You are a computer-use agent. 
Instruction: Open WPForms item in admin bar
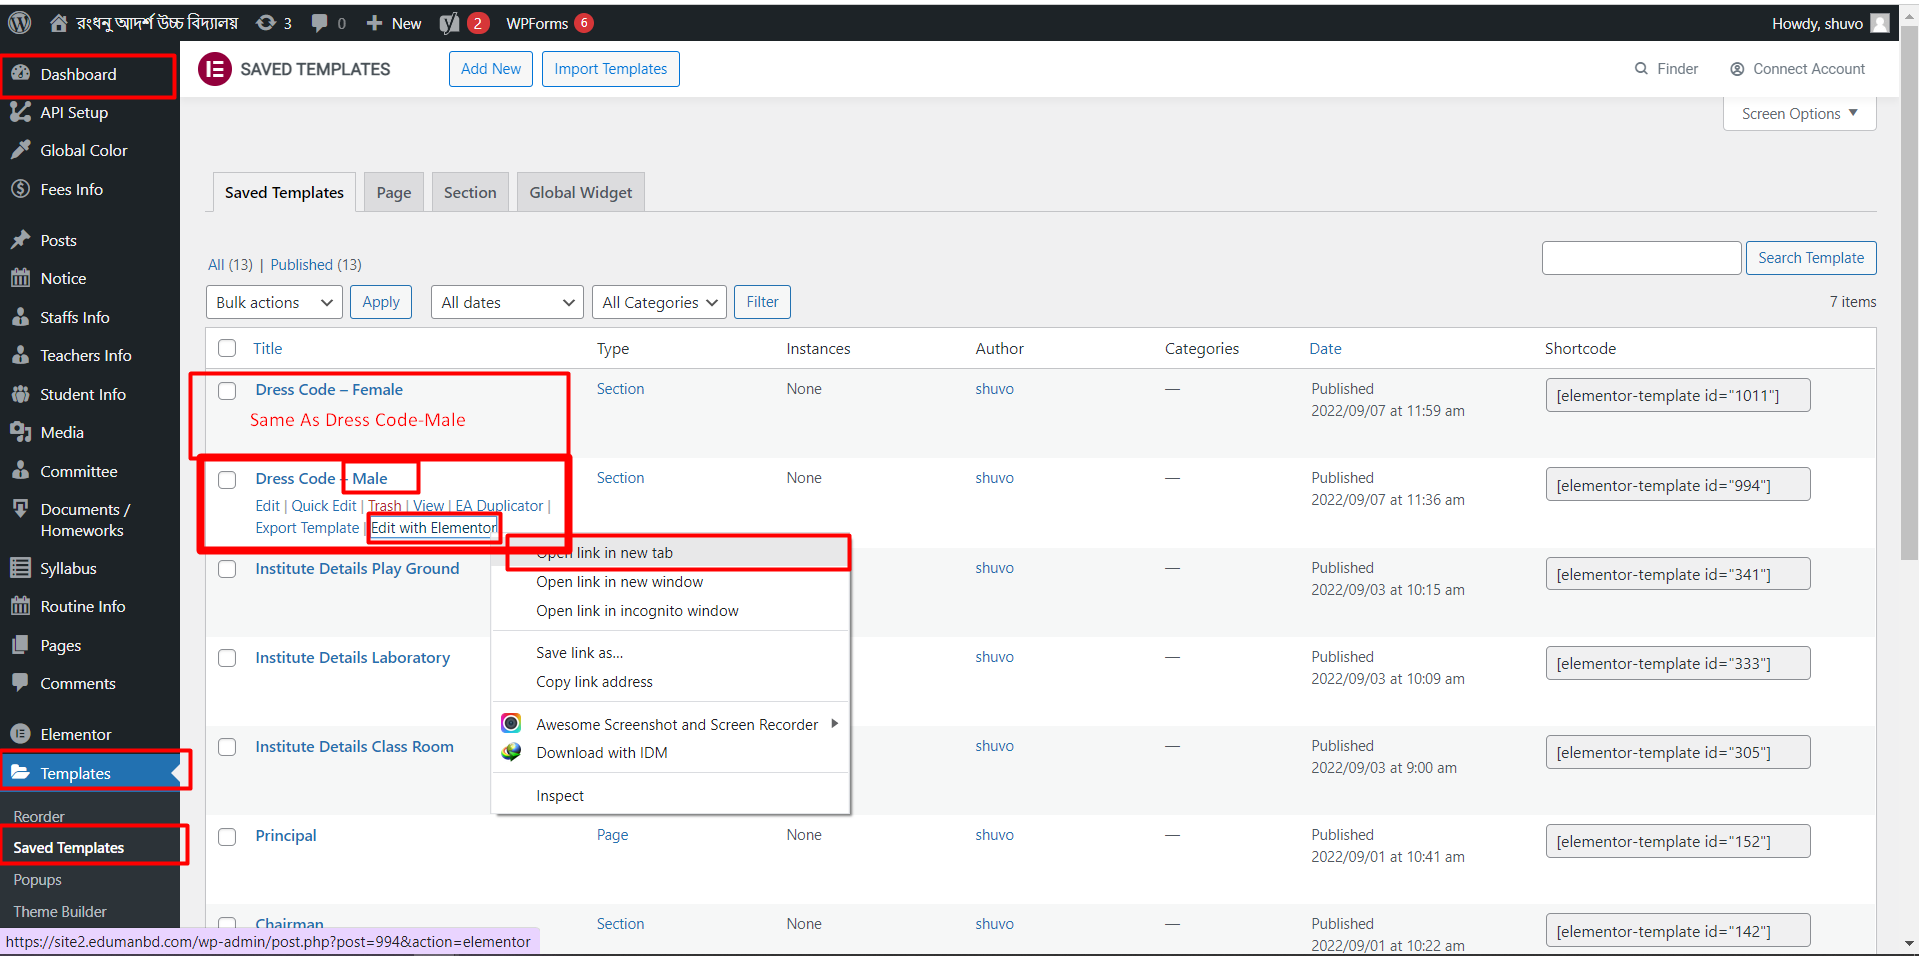coord(549,23)
